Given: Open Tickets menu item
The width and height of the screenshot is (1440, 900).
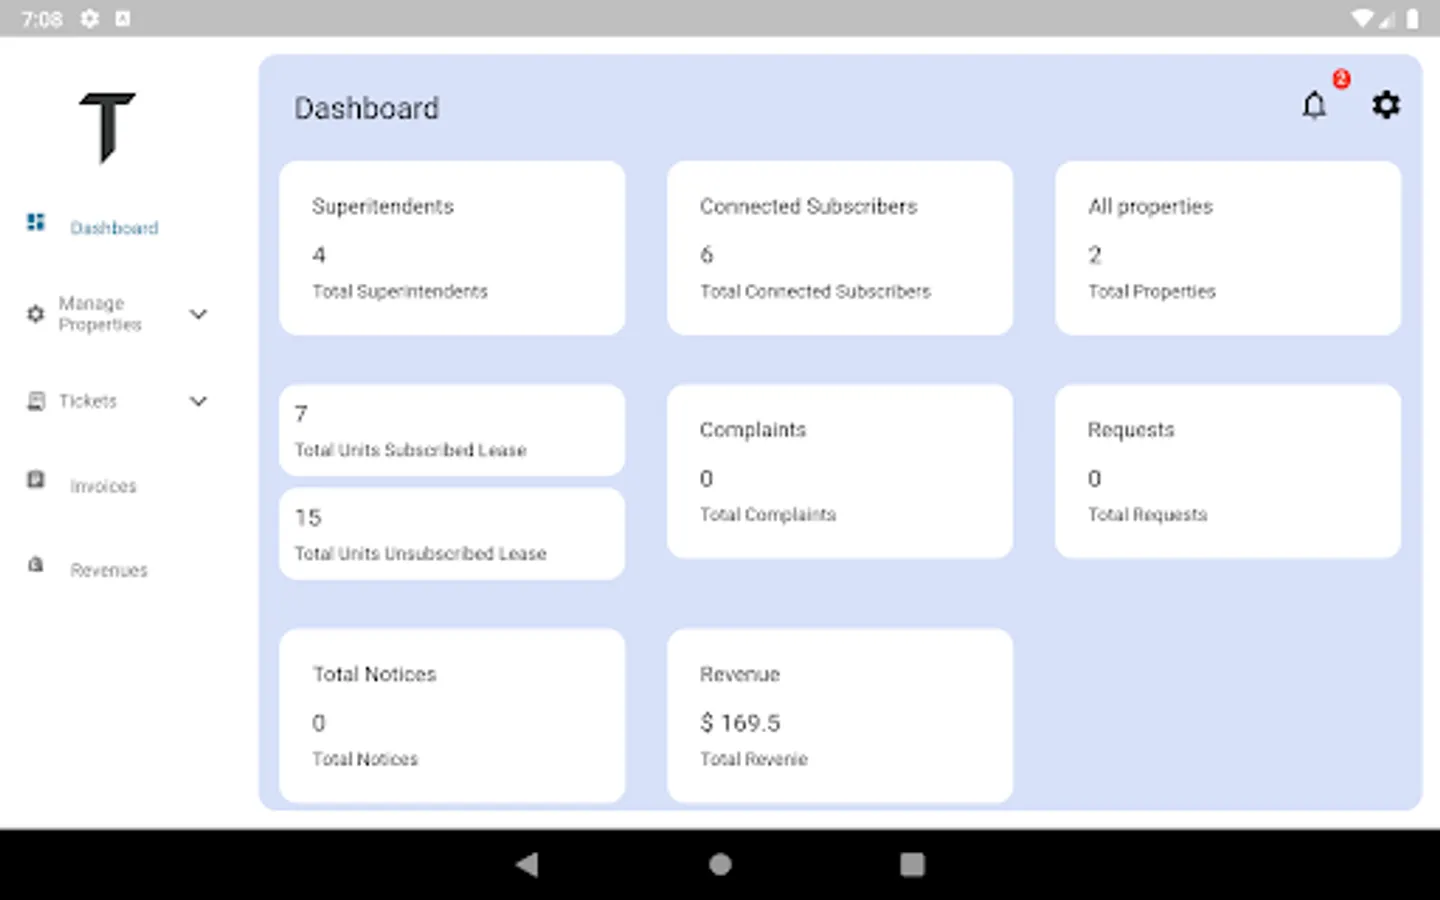Looking at the screenshot, I should [88, 401].
